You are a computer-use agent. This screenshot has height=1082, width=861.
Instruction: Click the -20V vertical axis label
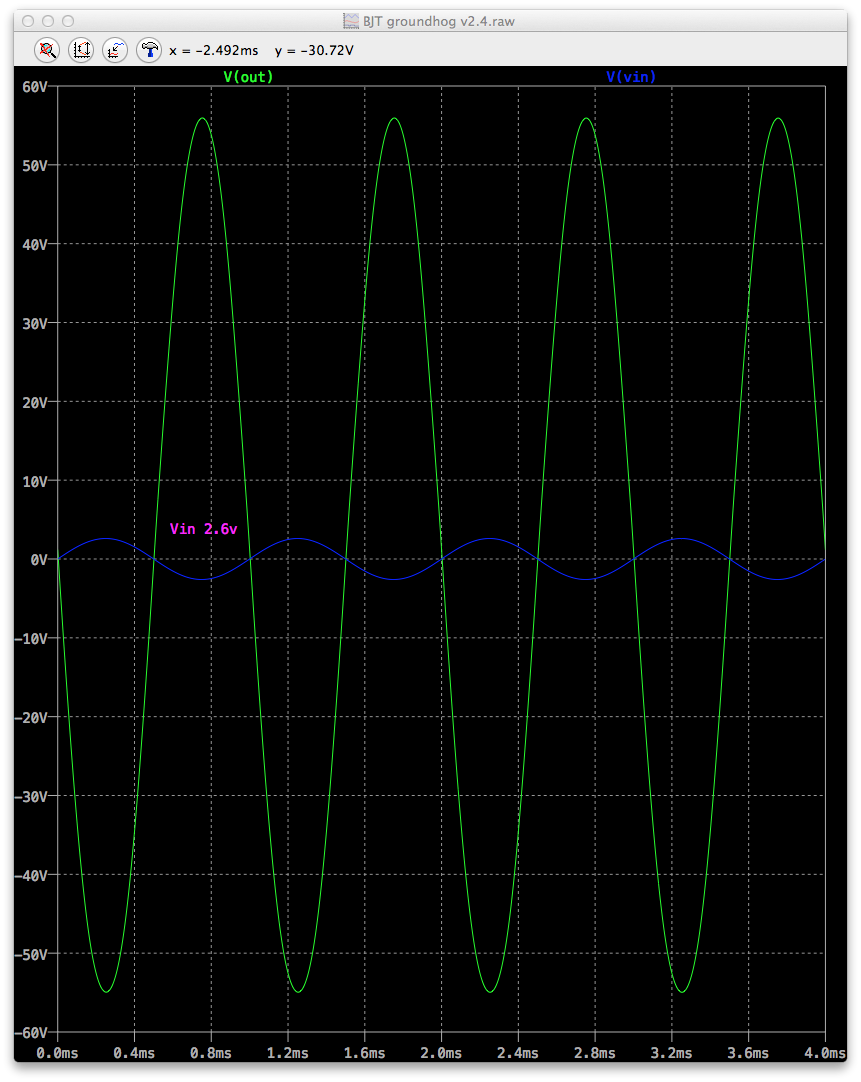(x=31, y=718)
